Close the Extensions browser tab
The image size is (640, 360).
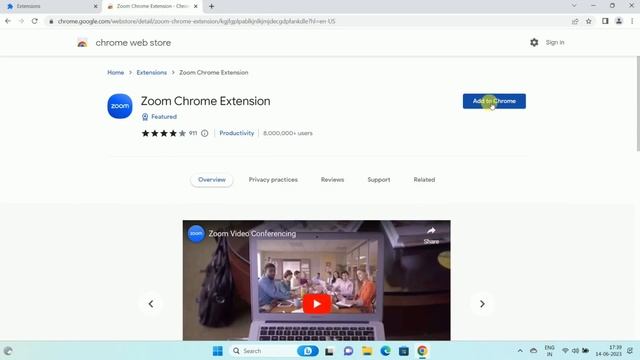(96, 7)
